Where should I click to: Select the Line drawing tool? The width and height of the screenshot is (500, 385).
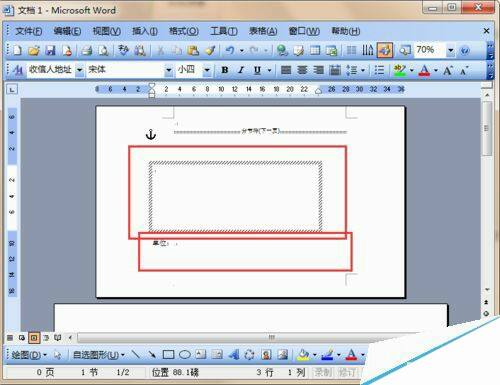click(x=136, y=354)
